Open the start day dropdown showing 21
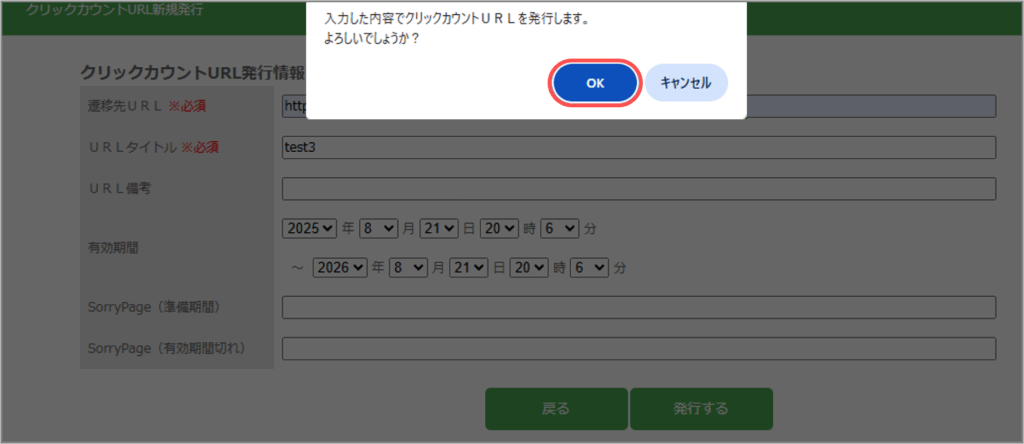 click(x=439, y=228)
